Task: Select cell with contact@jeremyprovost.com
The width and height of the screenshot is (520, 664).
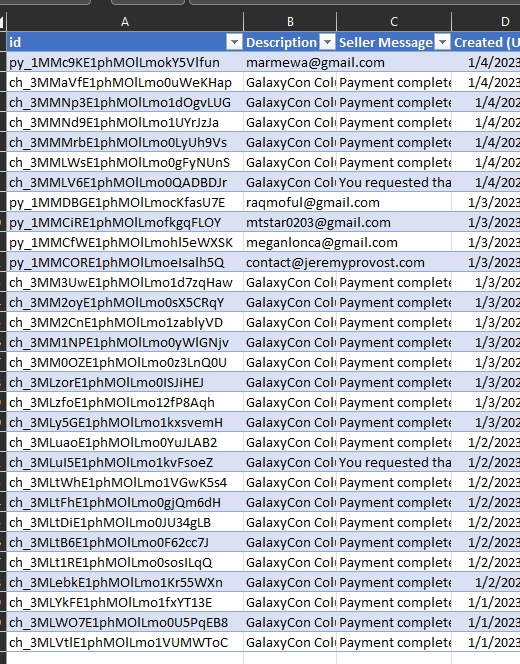Action: tap(290, 263)
